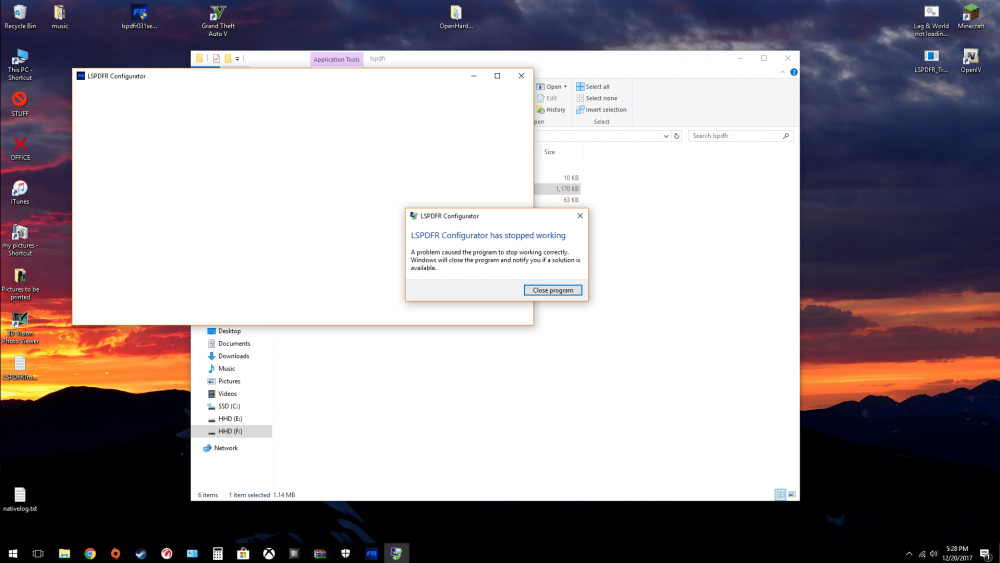Open File Explorer from the taskbar
Viewport: 1000px width, 563px height.
(64, 553)
